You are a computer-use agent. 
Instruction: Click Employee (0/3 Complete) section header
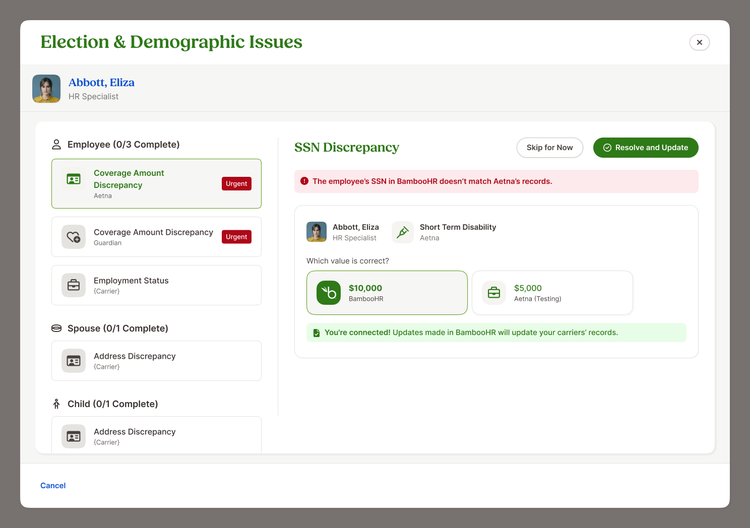pos(123,144)
